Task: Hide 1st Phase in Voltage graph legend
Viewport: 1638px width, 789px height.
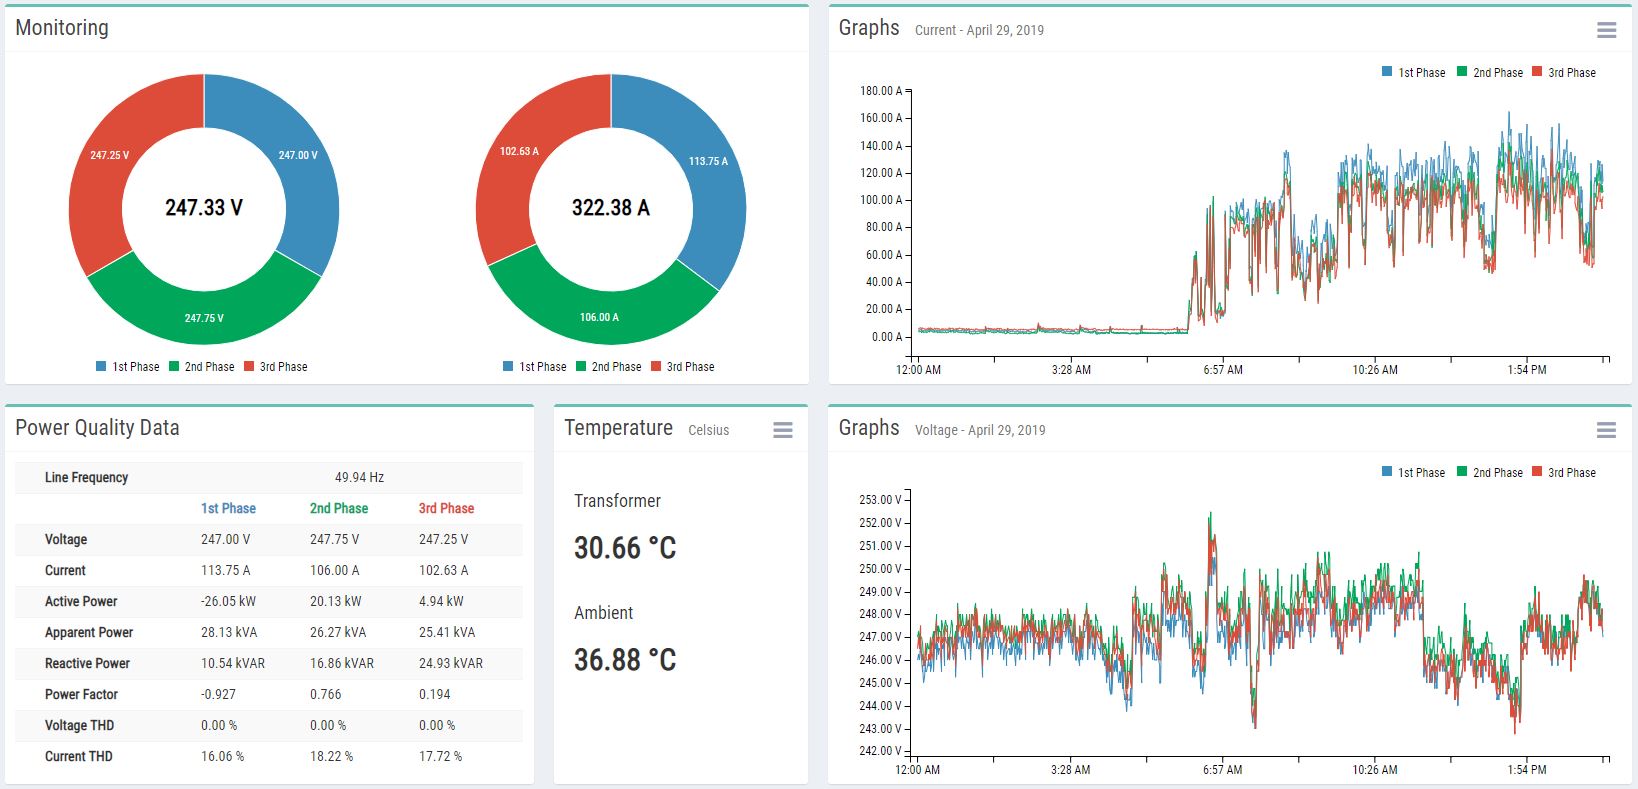Action: 1413,473
